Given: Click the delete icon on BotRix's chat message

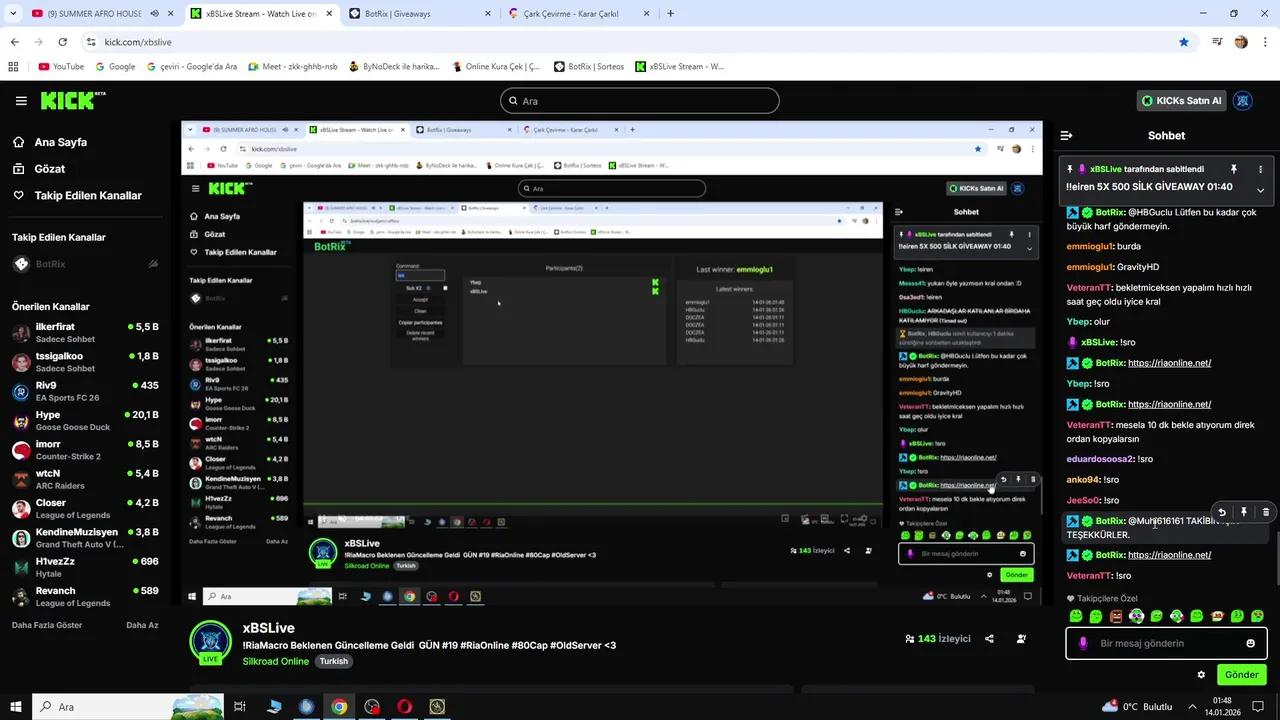Looking at the screenshot, I should (x=1266, y=512).
